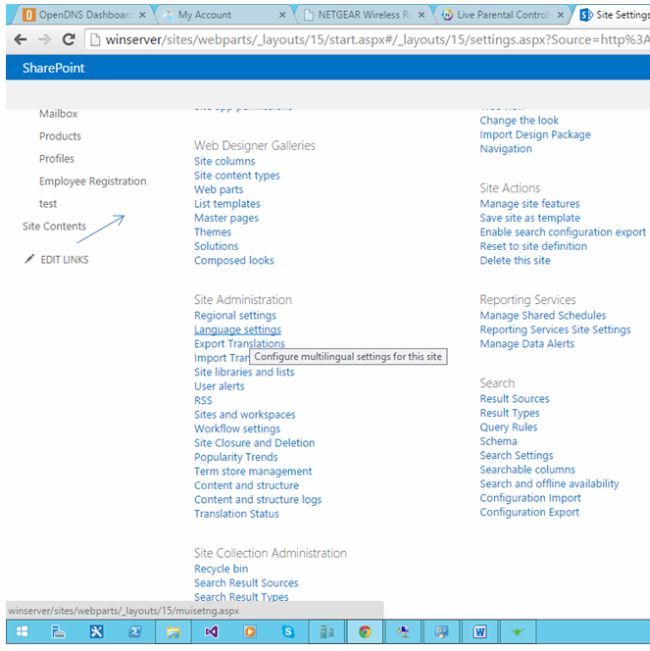This screenshot has height=651, width=650.
Task: Open Import Design Package
Action: [x=535, y=135]
